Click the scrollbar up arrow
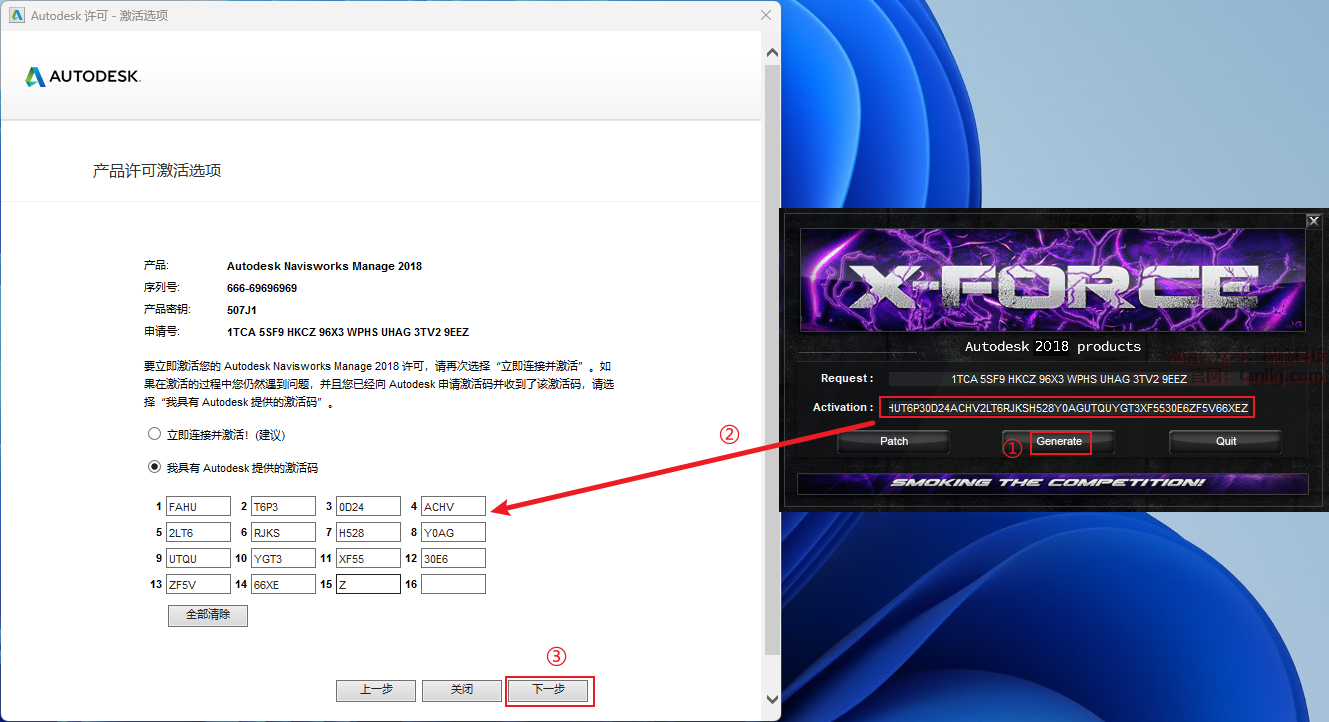Screen dimensions: 1329x722 pos(771,52)
